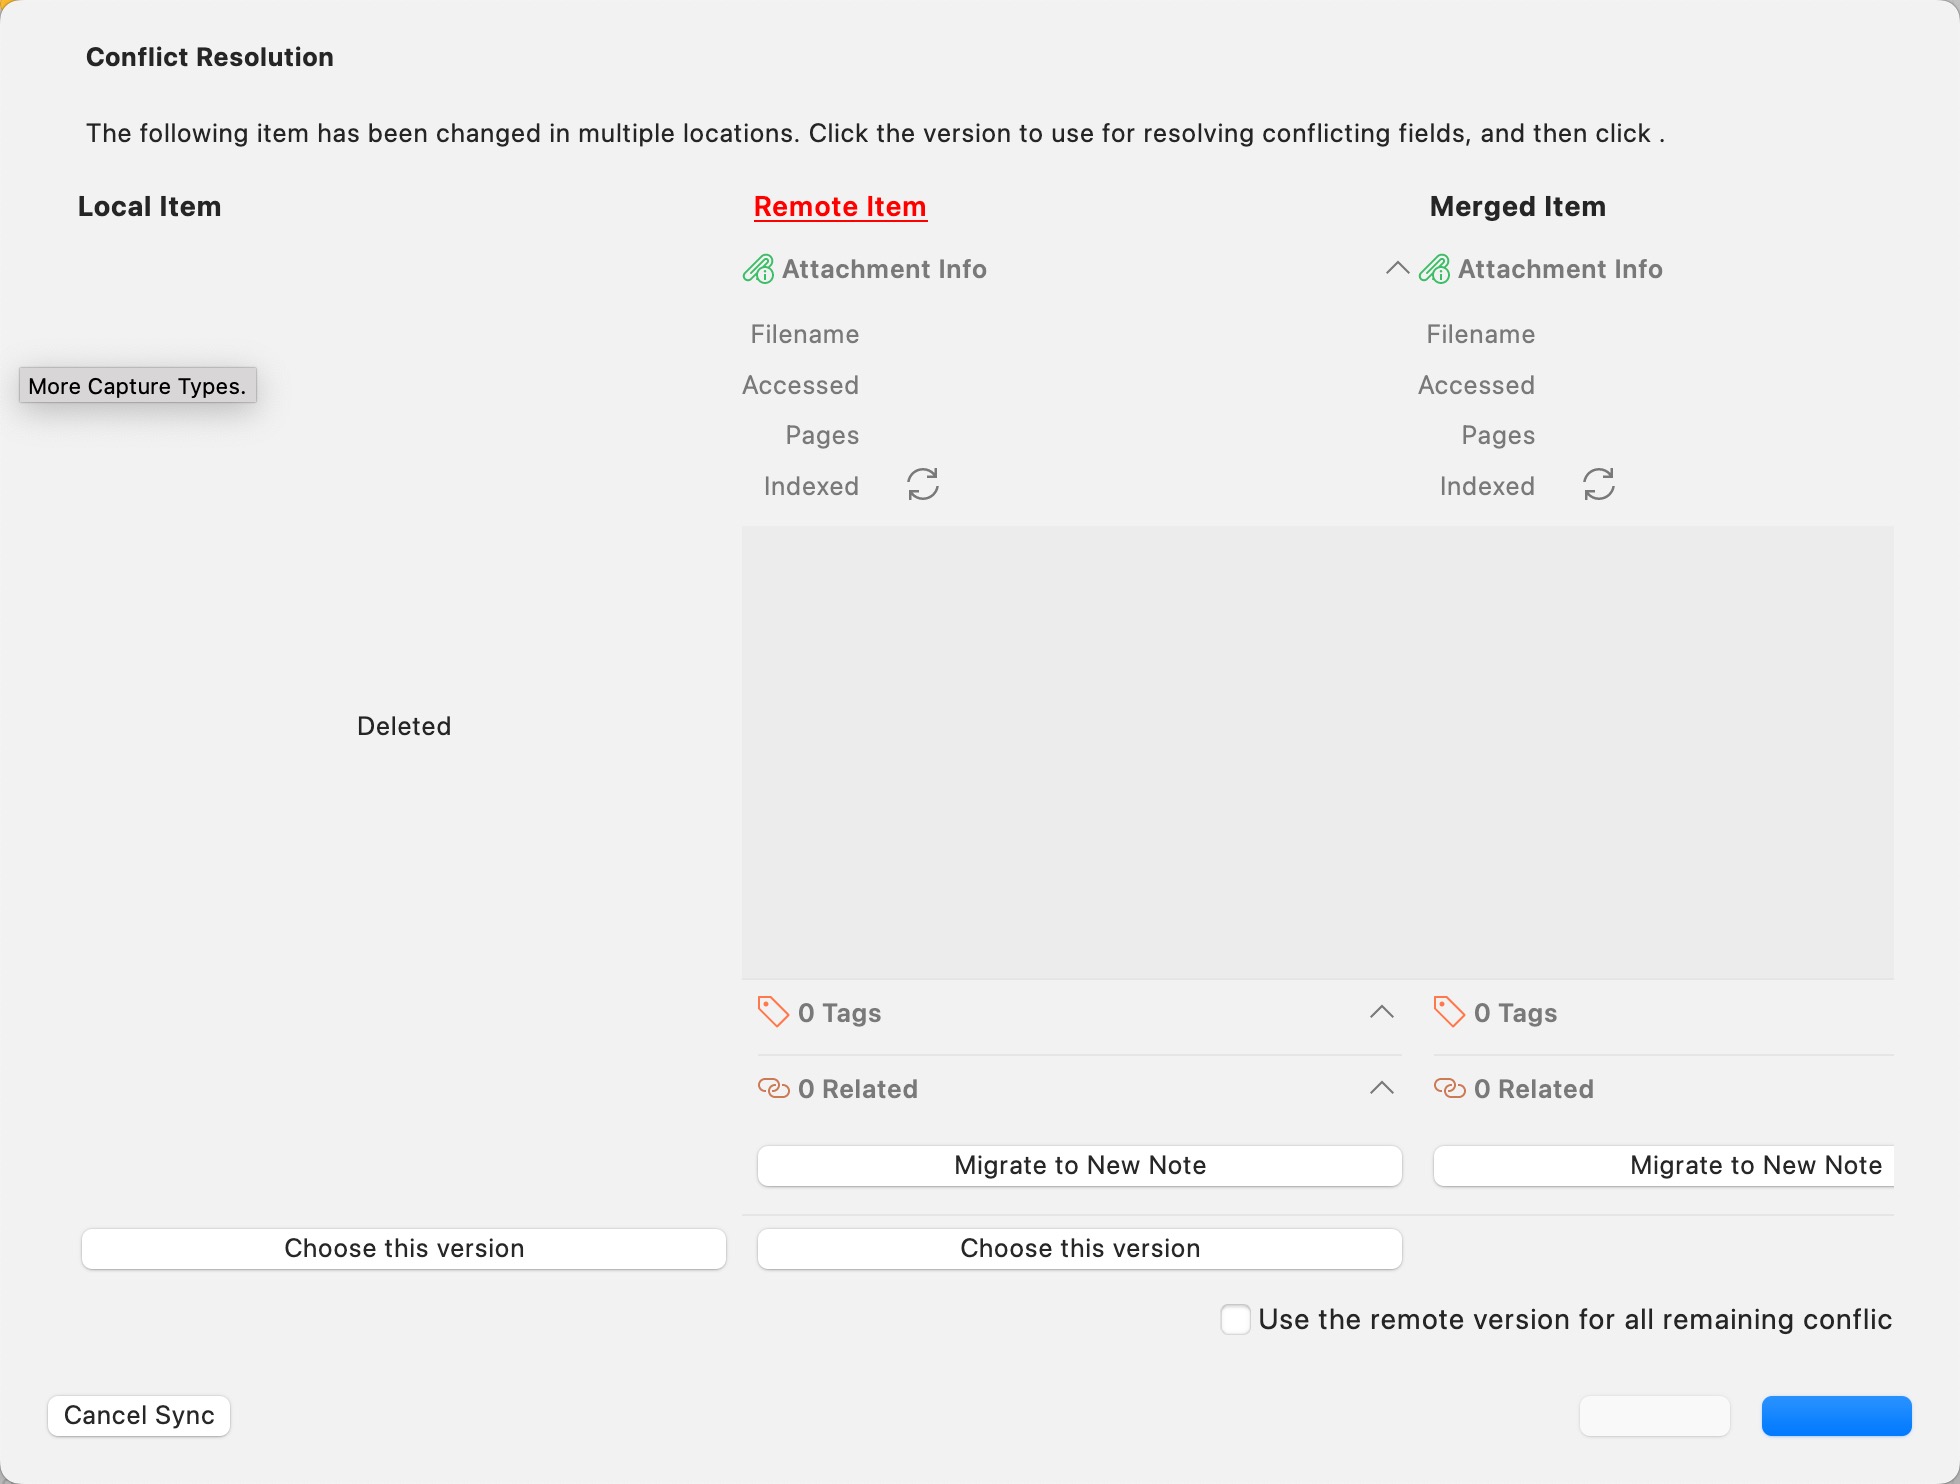
Task: Collapse Remote Item 0 Related section
Action: point(1381,1088)
